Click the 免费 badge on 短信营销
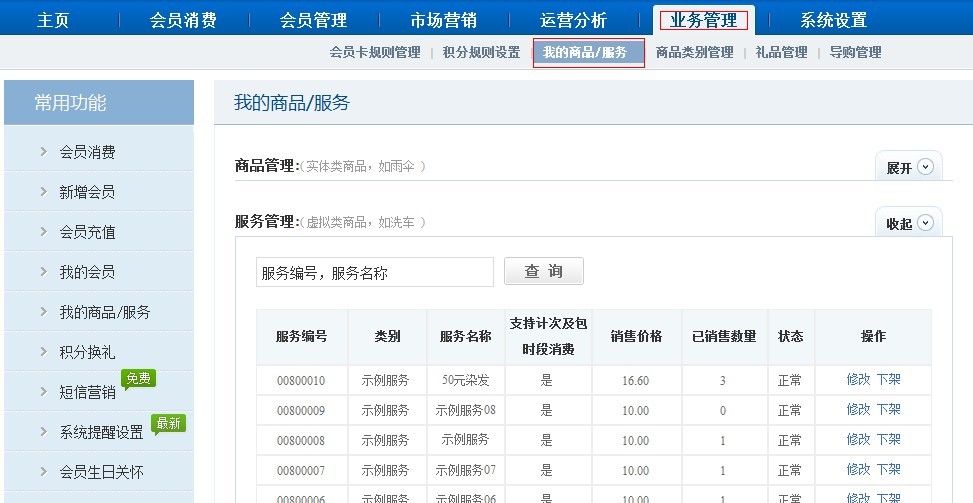Viewport: 973px width, 503px height. (x=139, y=378)
